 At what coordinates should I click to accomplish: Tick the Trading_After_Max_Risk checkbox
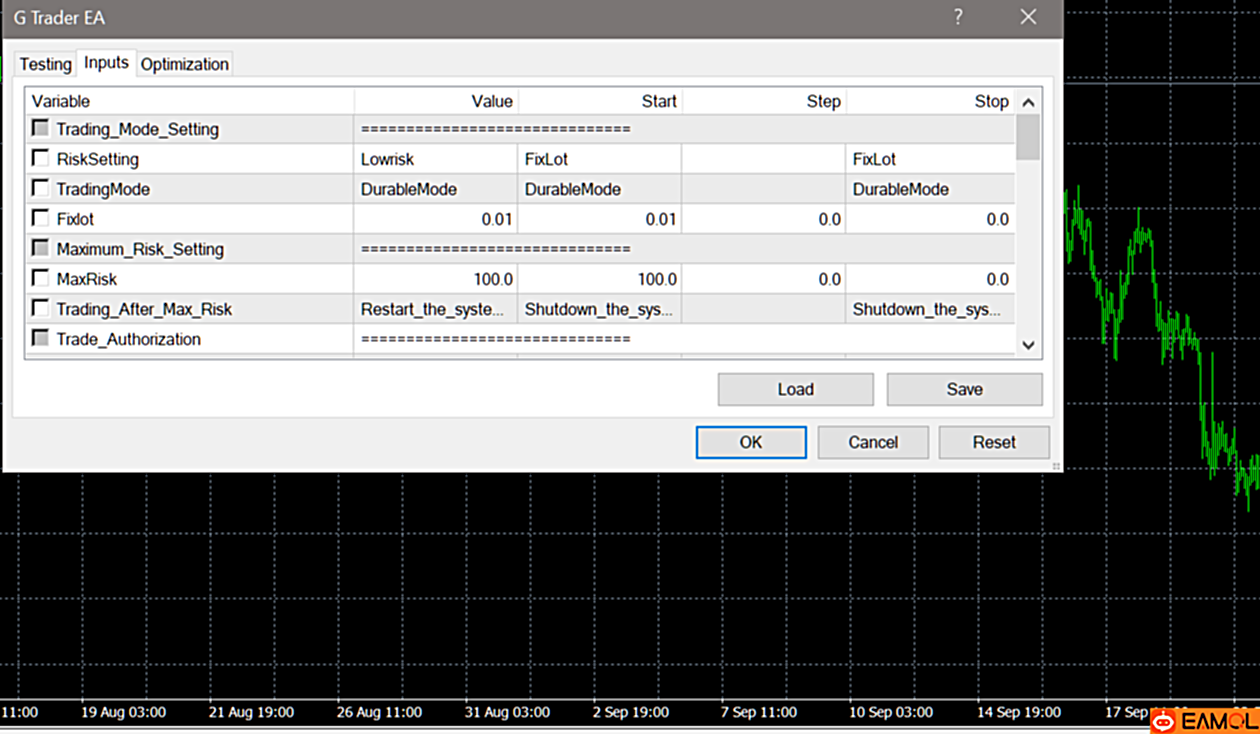[x=40, y=308]
